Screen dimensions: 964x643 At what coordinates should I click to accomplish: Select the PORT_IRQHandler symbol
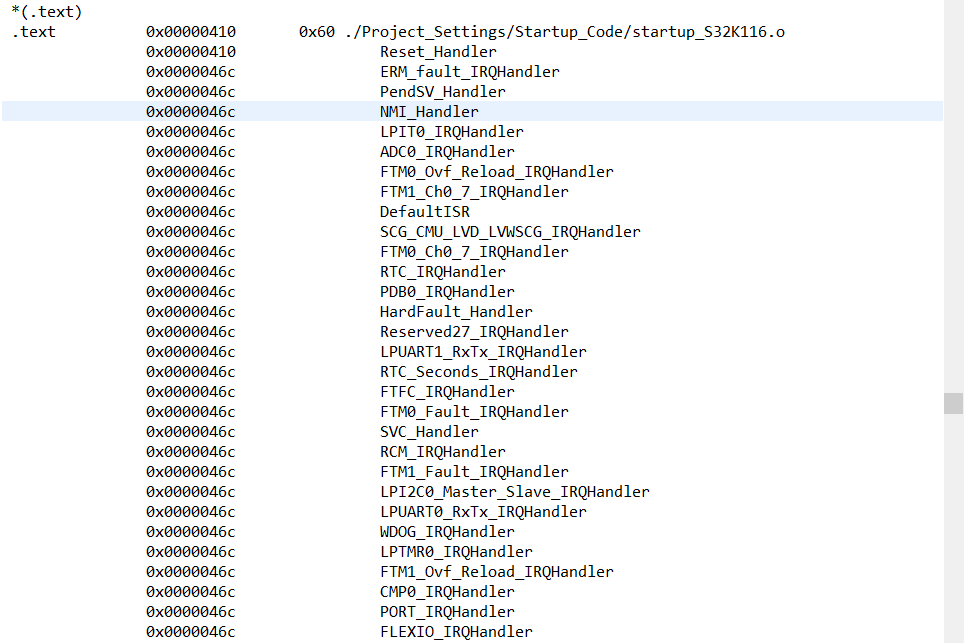click(447, 612)
